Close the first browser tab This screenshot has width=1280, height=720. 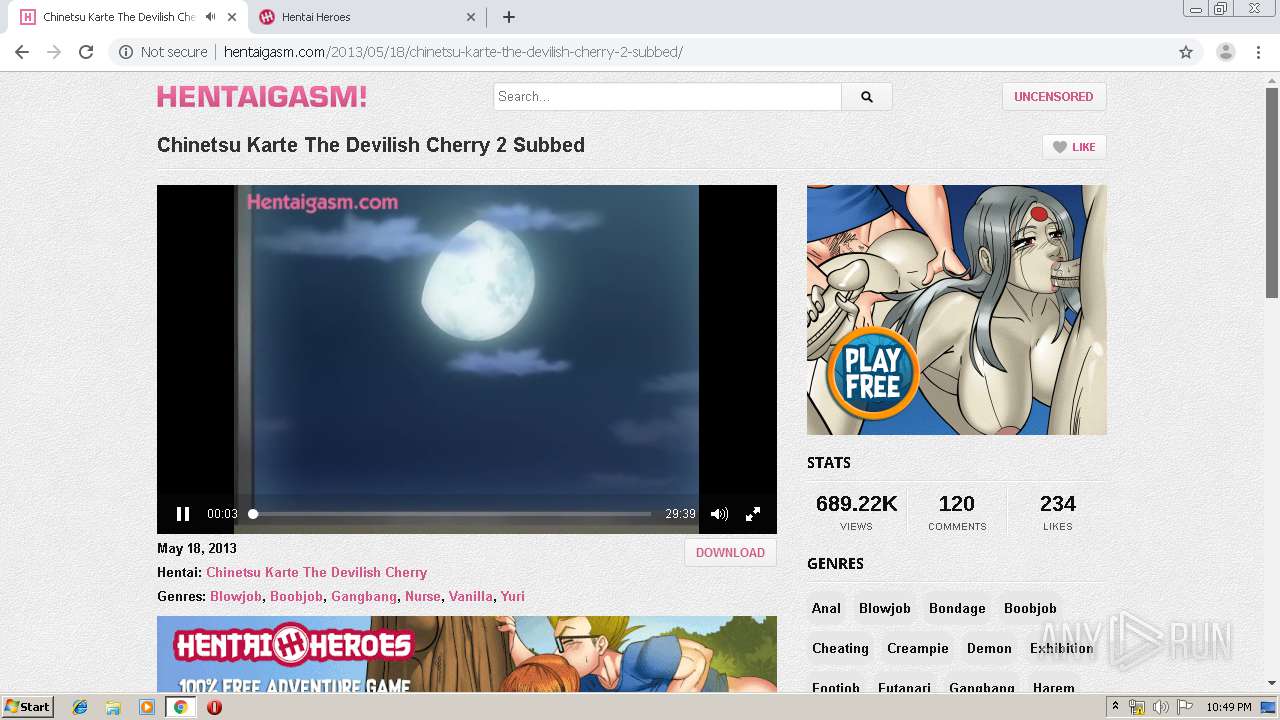232,17
